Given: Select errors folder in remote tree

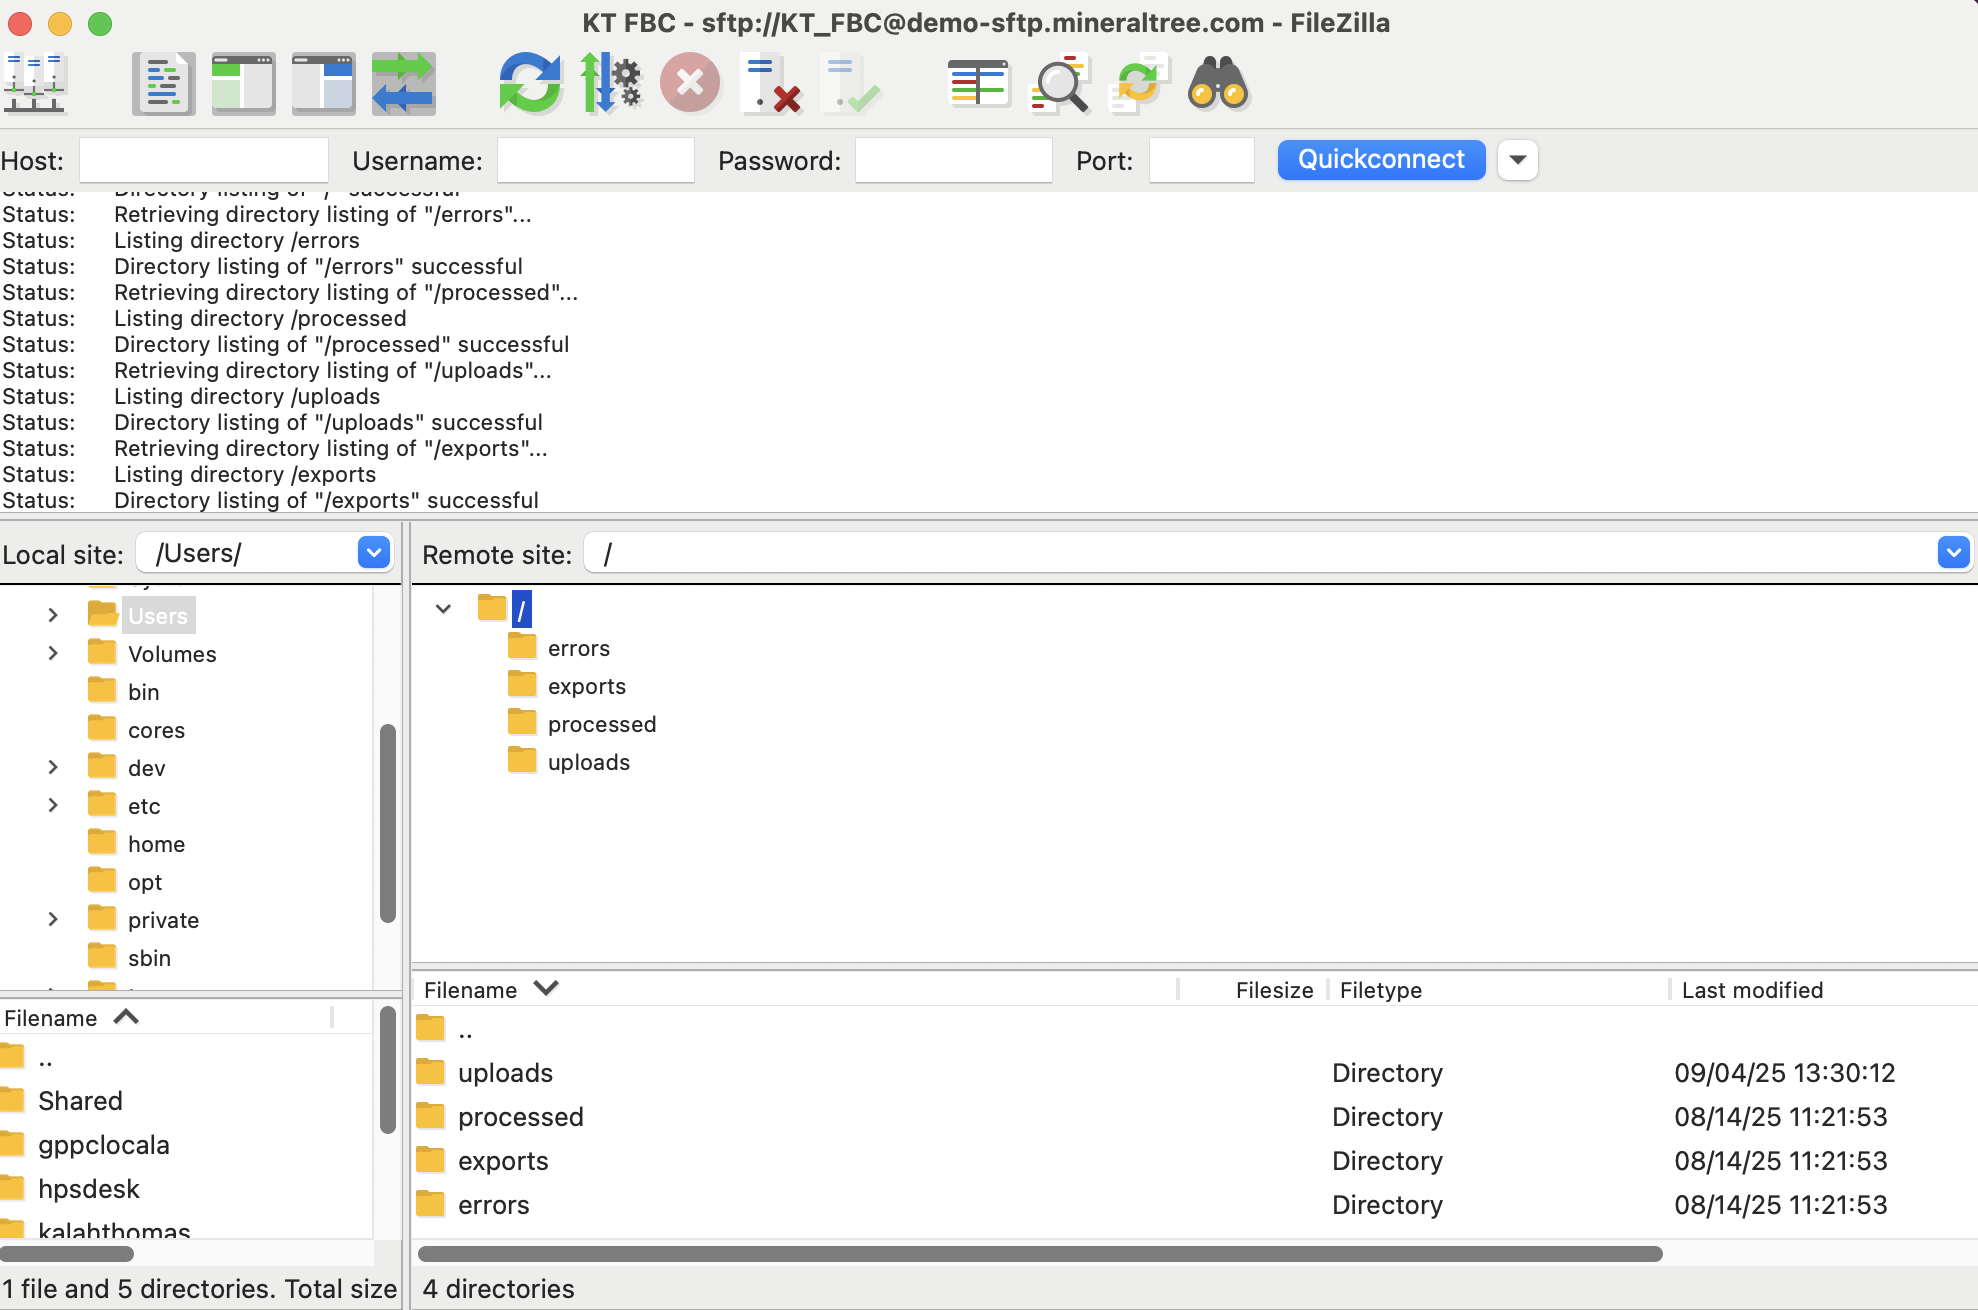Looking at the screenshot, I should pyautogui.click(x=579, y=648).
